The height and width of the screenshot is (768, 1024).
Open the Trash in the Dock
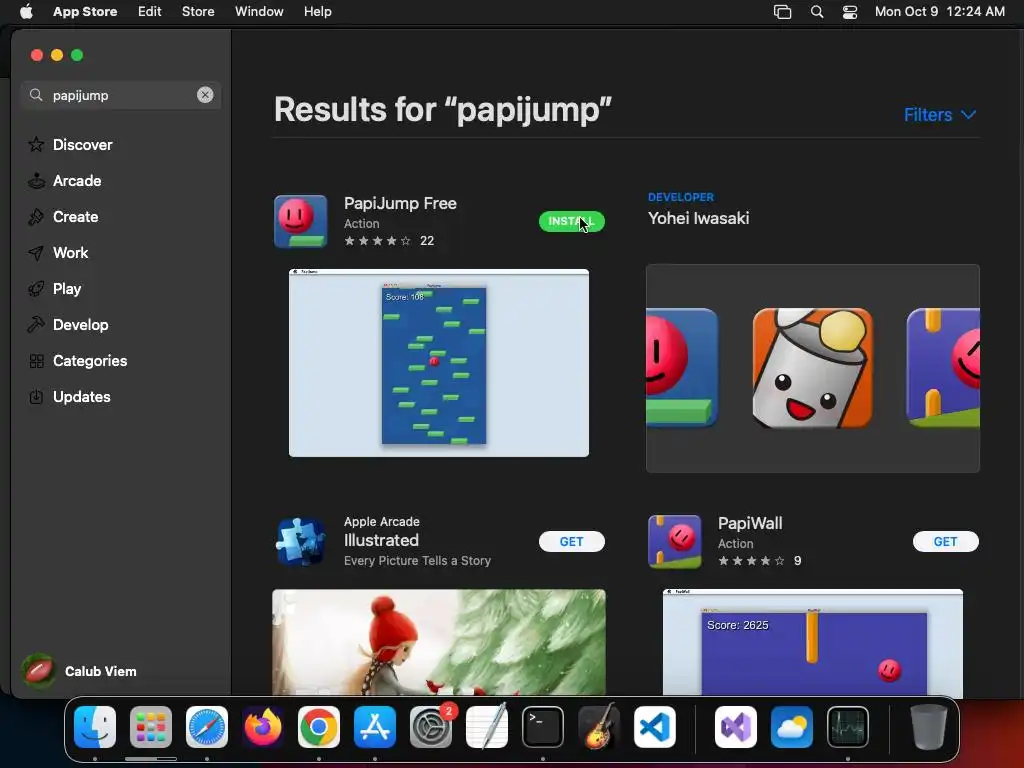(x=928, y=727)
